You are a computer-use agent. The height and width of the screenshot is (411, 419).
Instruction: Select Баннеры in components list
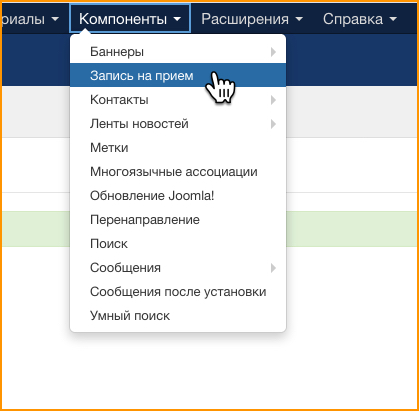point(178,52)
